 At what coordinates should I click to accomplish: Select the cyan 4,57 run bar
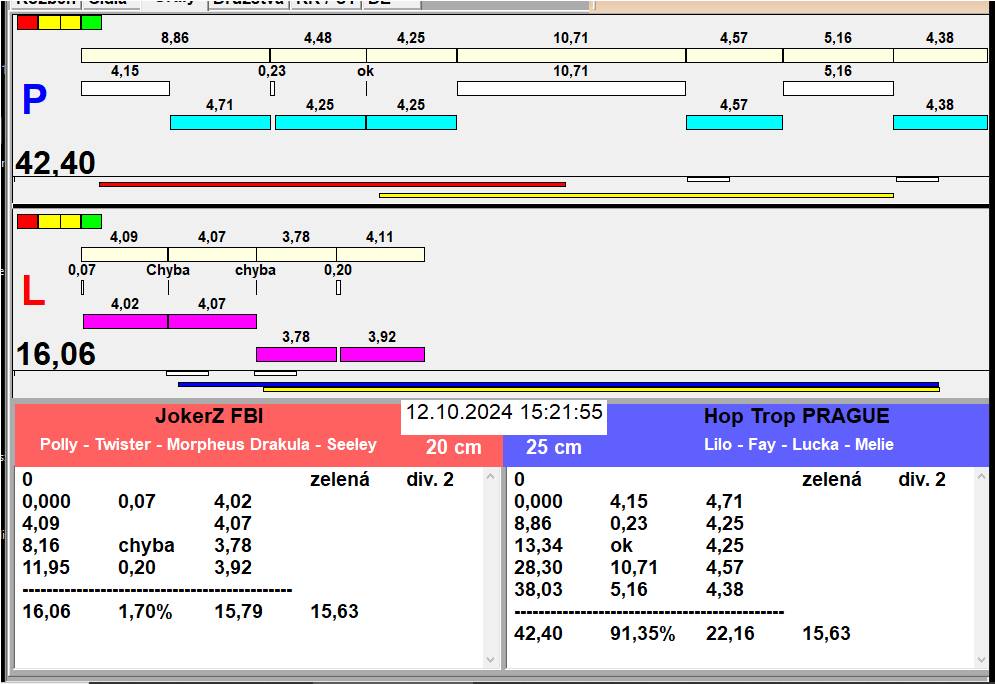734,122
